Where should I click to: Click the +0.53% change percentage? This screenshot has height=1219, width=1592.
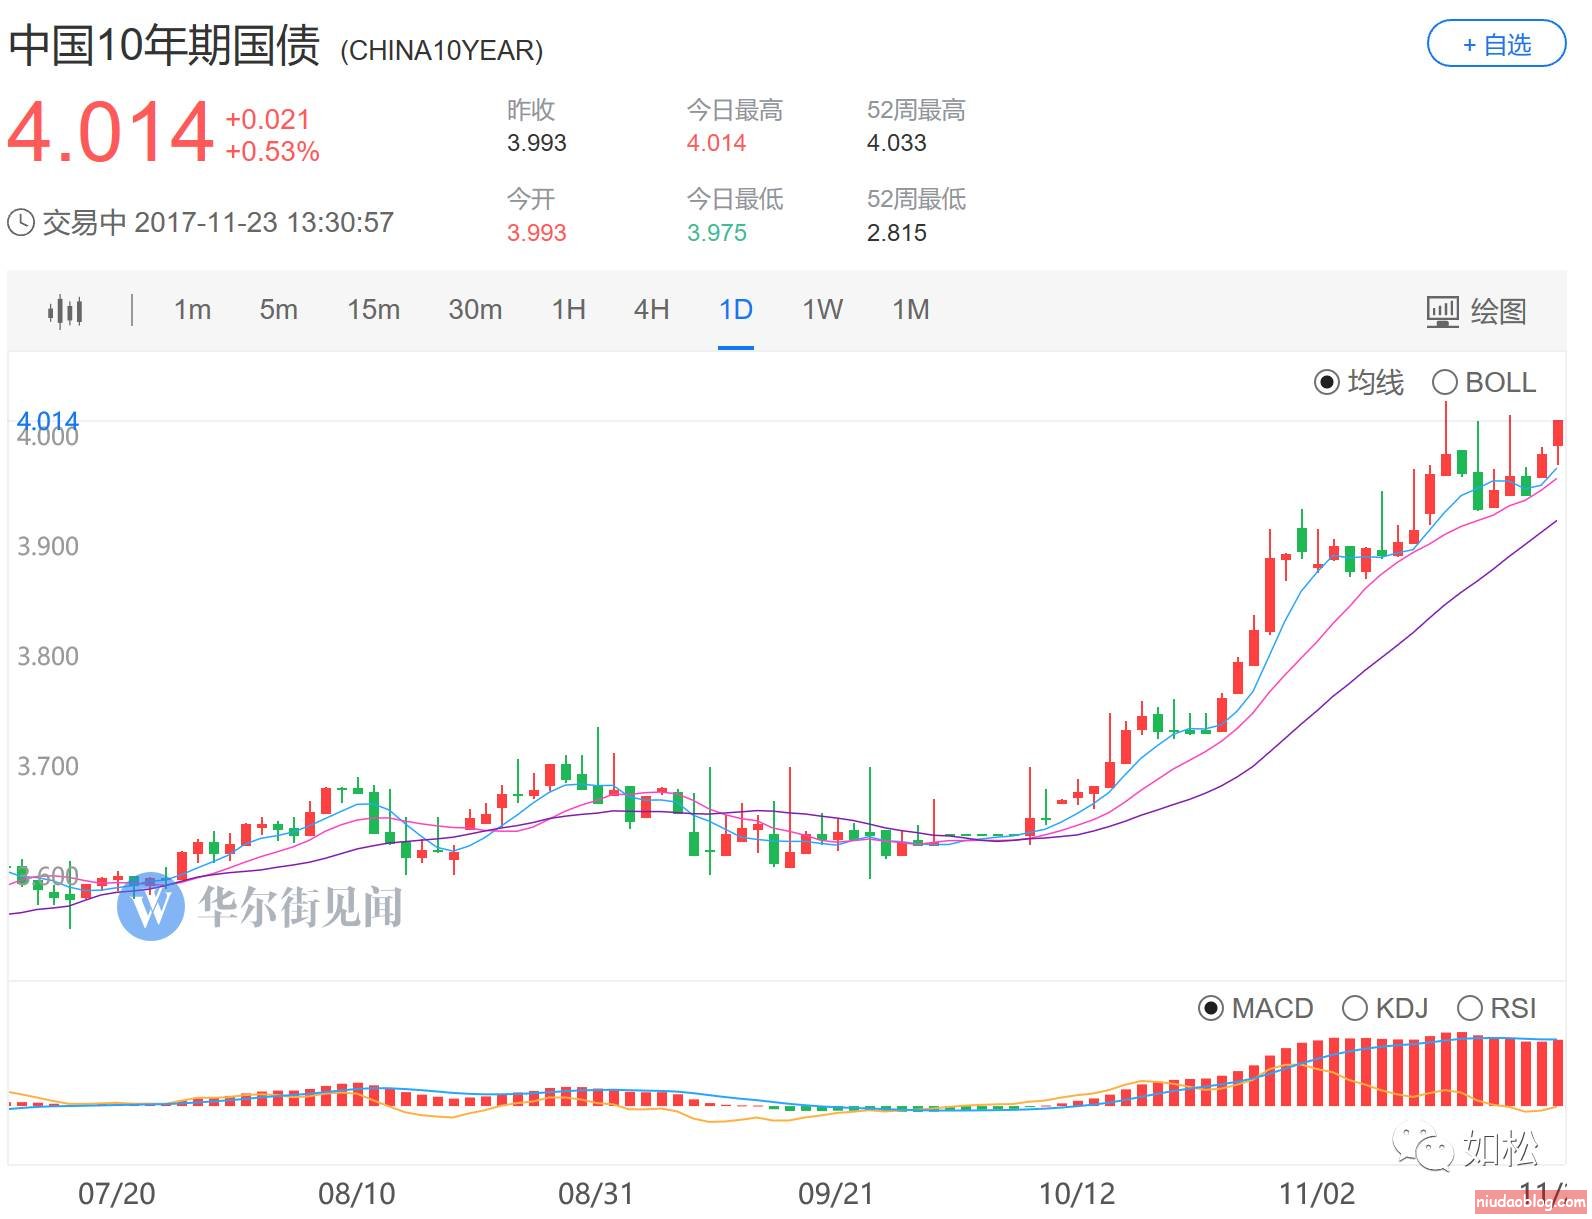click(x=272, y=152)
